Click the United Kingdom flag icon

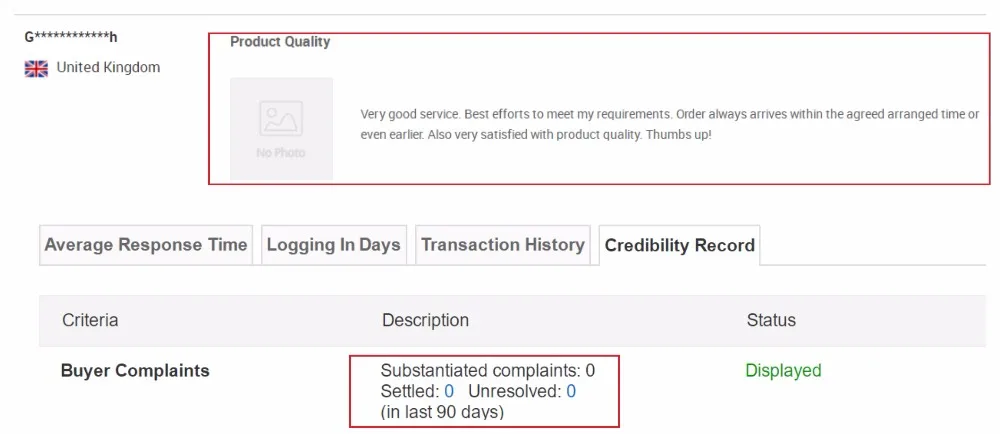click(x=36, y=68)
